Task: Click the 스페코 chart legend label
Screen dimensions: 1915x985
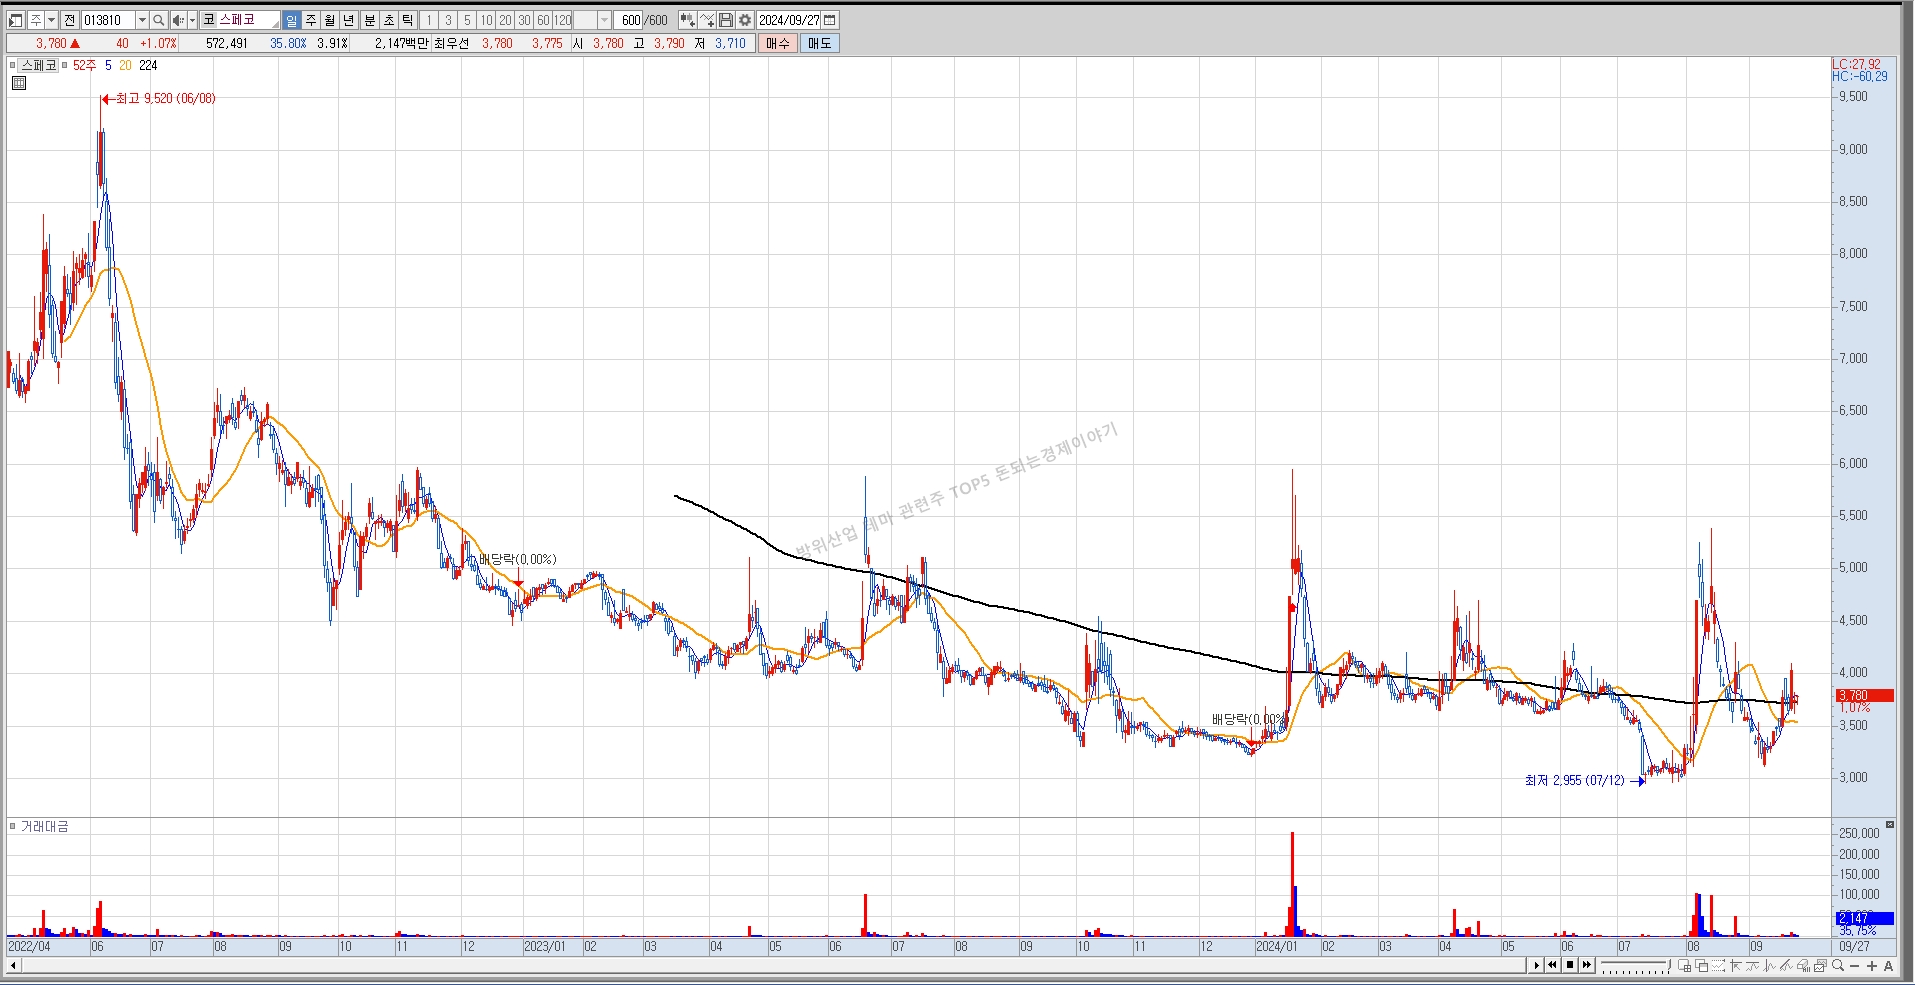Action: [x=39, y=65]
